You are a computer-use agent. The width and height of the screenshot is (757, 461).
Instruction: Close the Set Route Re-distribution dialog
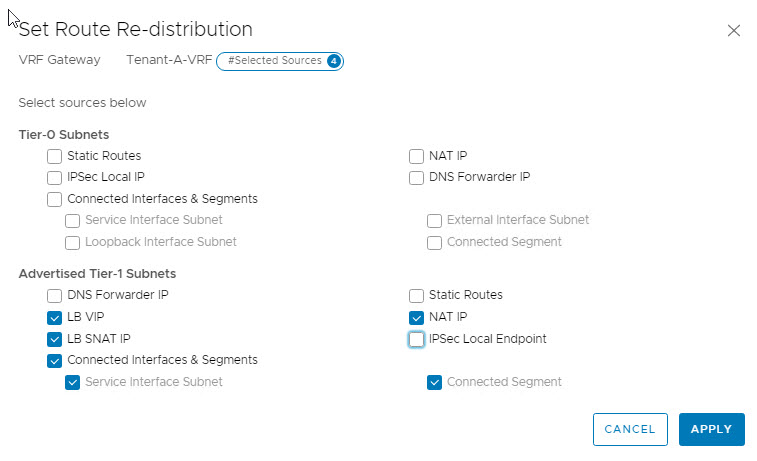[x=734, y=30]
